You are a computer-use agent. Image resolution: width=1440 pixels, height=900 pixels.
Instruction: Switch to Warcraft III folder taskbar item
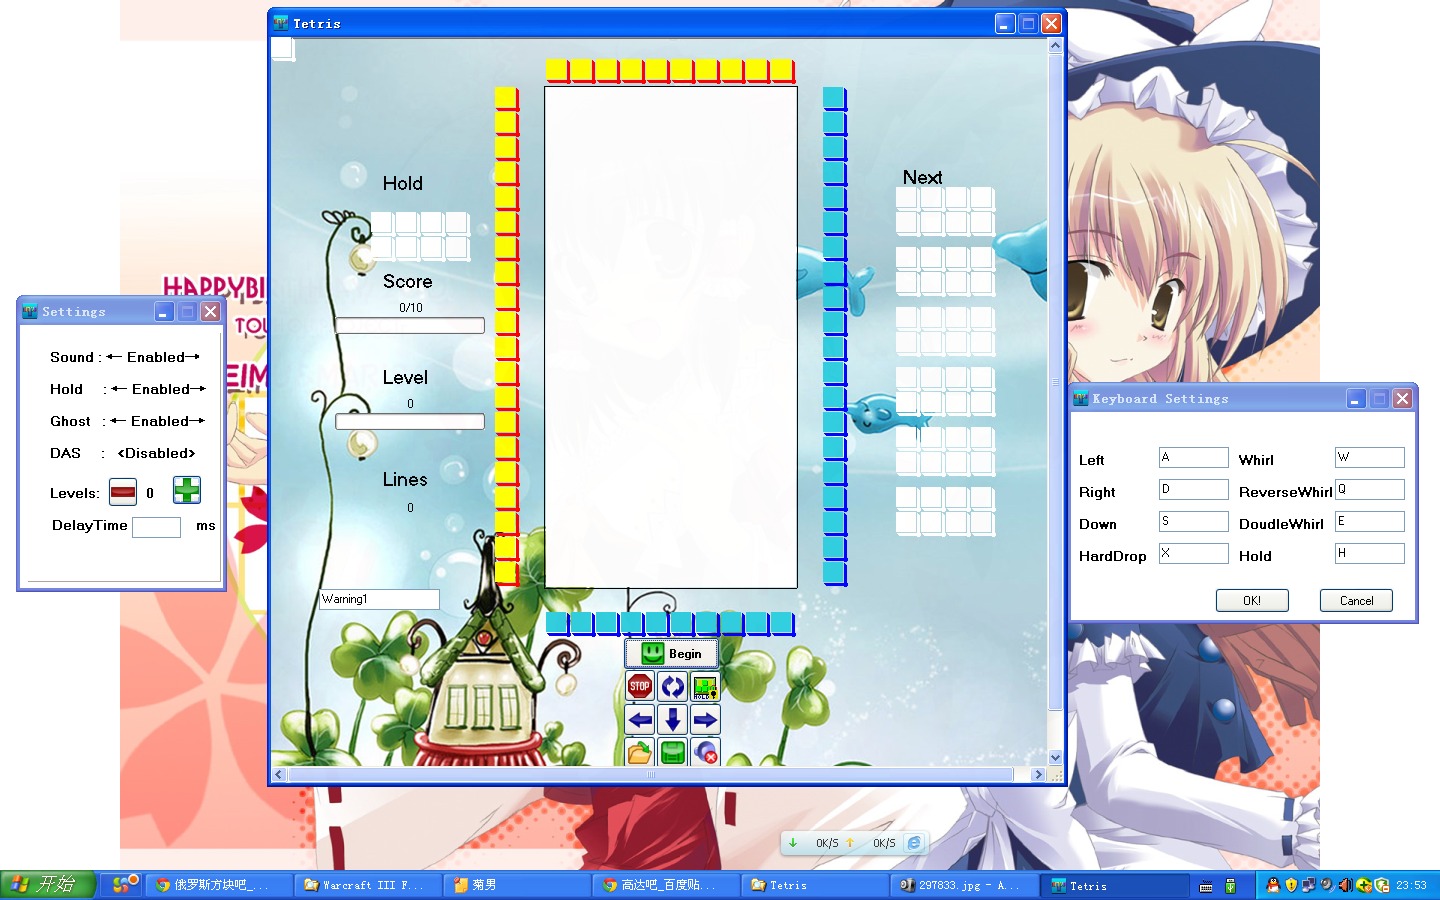pos(368,885)
